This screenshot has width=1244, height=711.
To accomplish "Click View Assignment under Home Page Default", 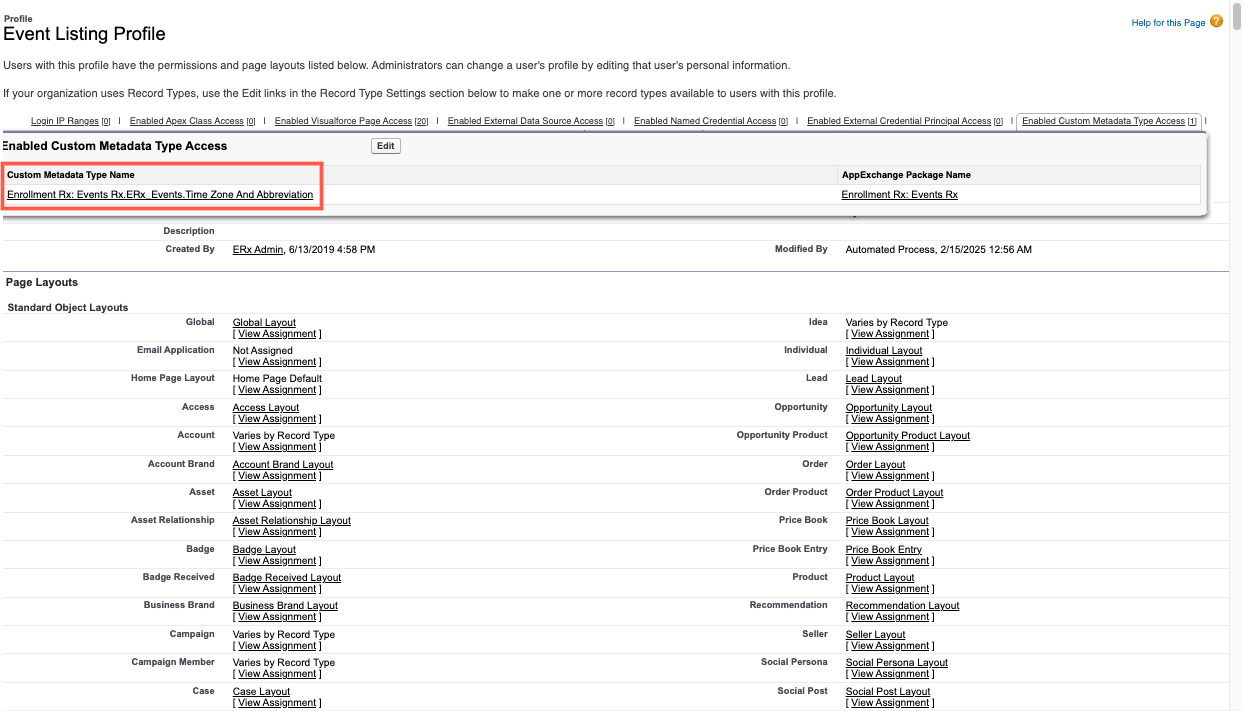I will coord(276,390).
